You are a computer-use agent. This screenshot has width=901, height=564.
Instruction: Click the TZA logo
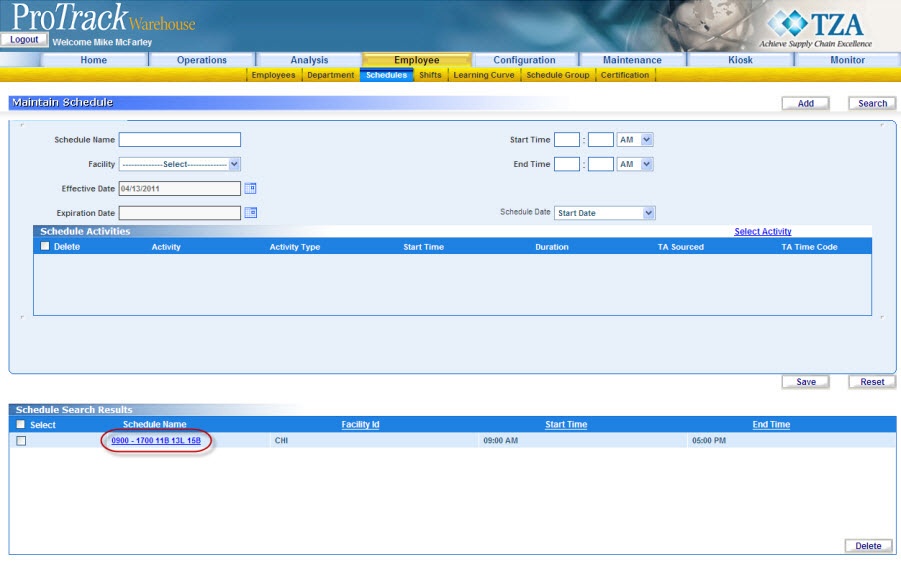click(x=816, y=28)
